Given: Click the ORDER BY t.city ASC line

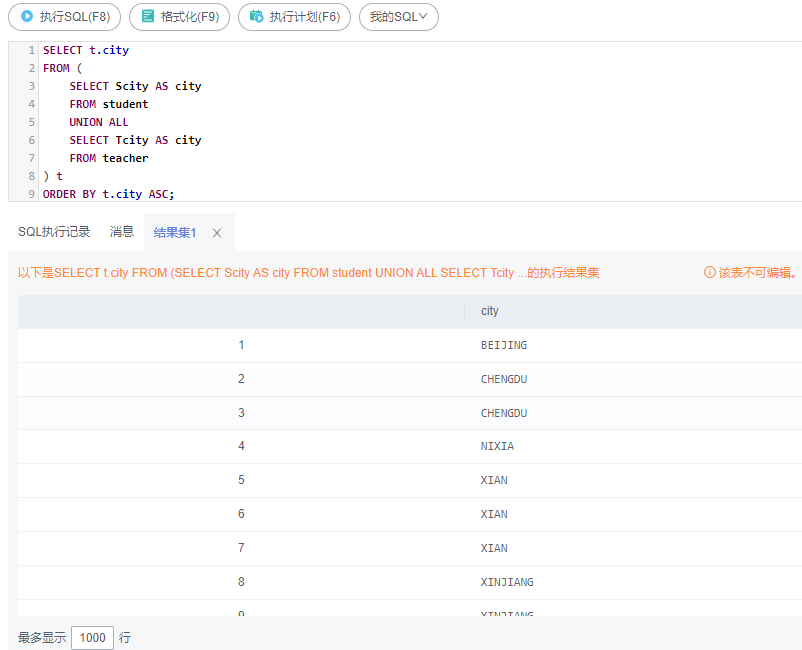Looking at the screenshot, I should pyautogui.click(x=108, y=194).
